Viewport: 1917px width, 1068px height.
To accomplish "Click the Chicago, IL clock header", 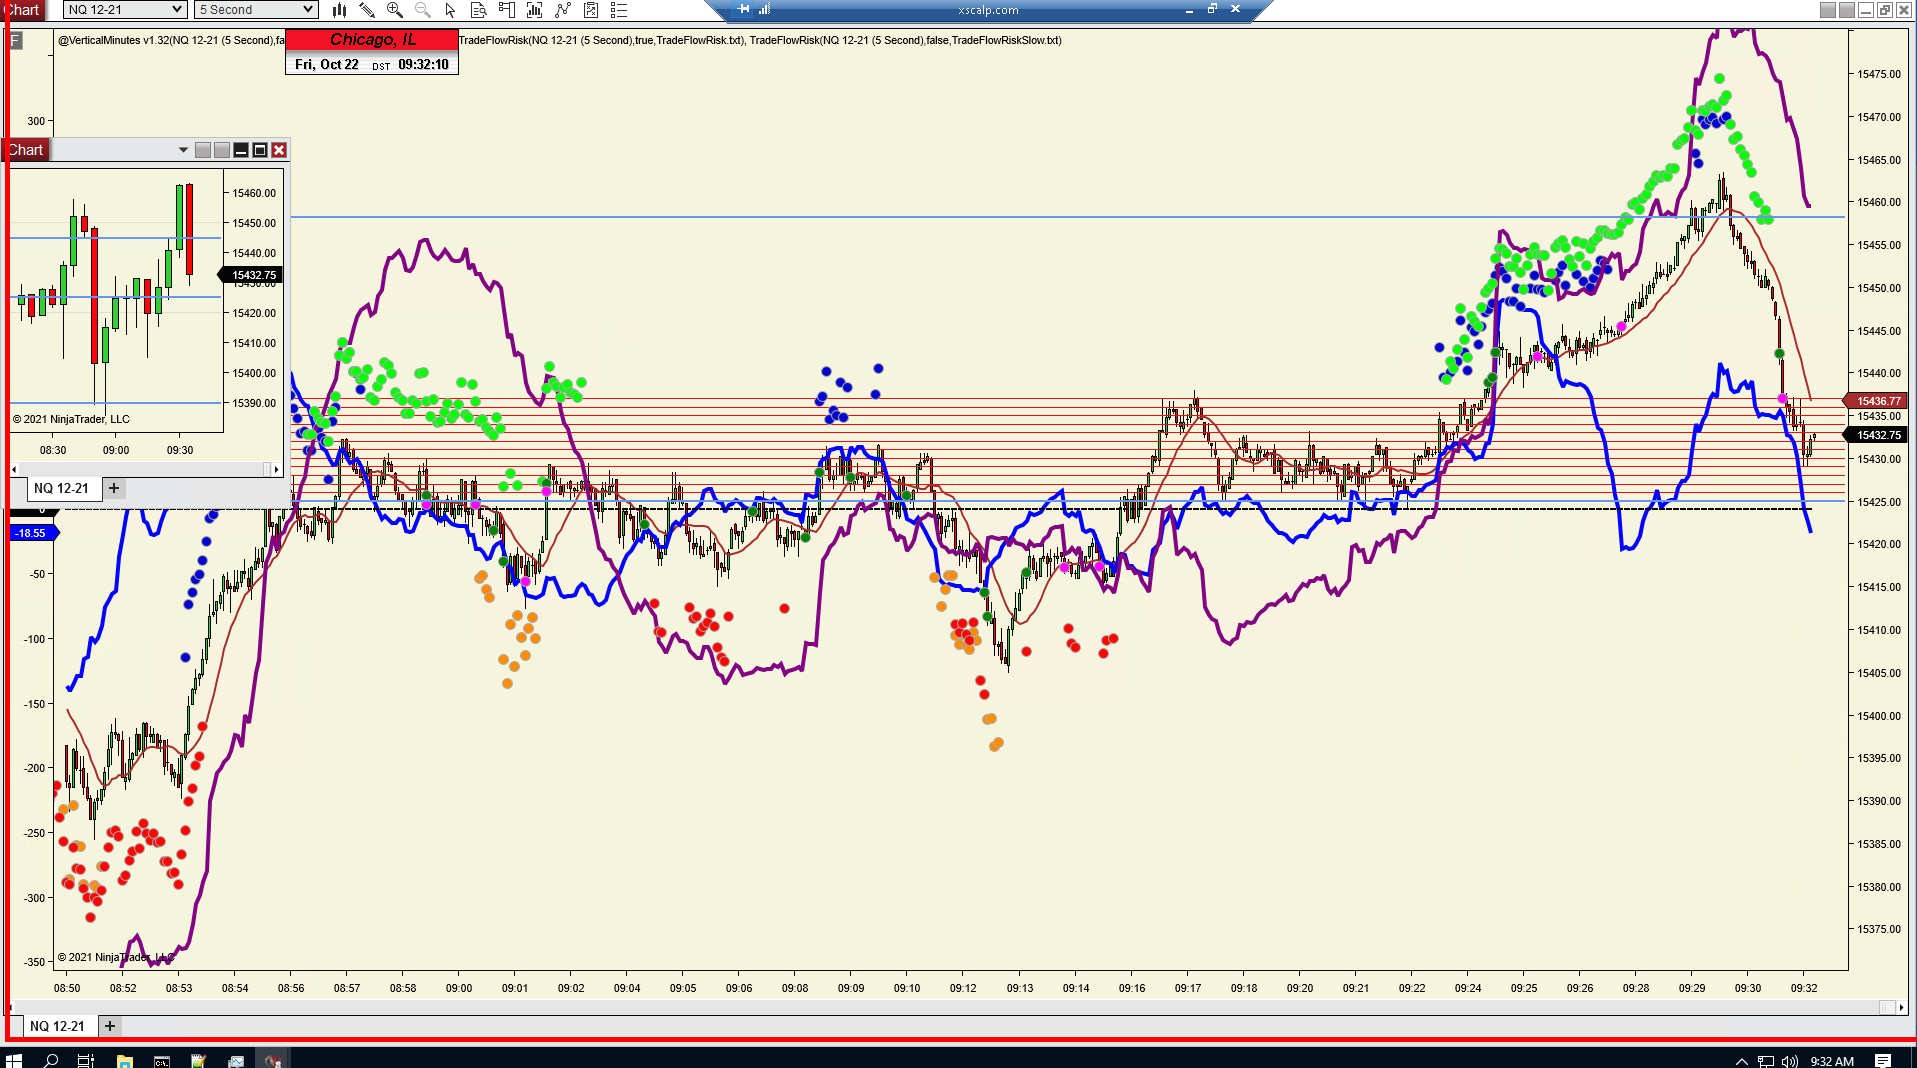I will (372, 40).
